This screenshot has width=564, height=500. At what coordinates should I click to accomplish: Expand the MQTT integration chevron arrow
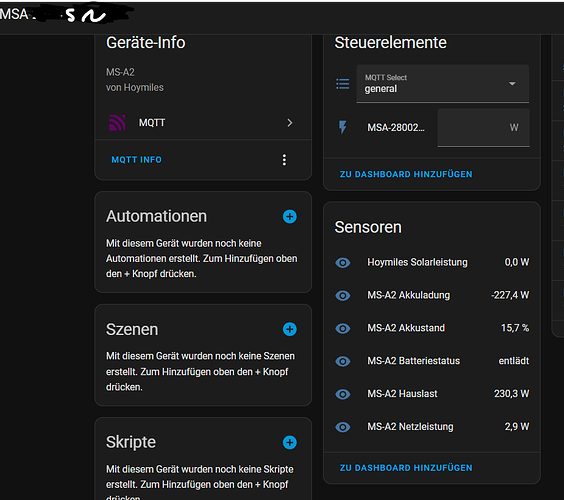point(290,123)
